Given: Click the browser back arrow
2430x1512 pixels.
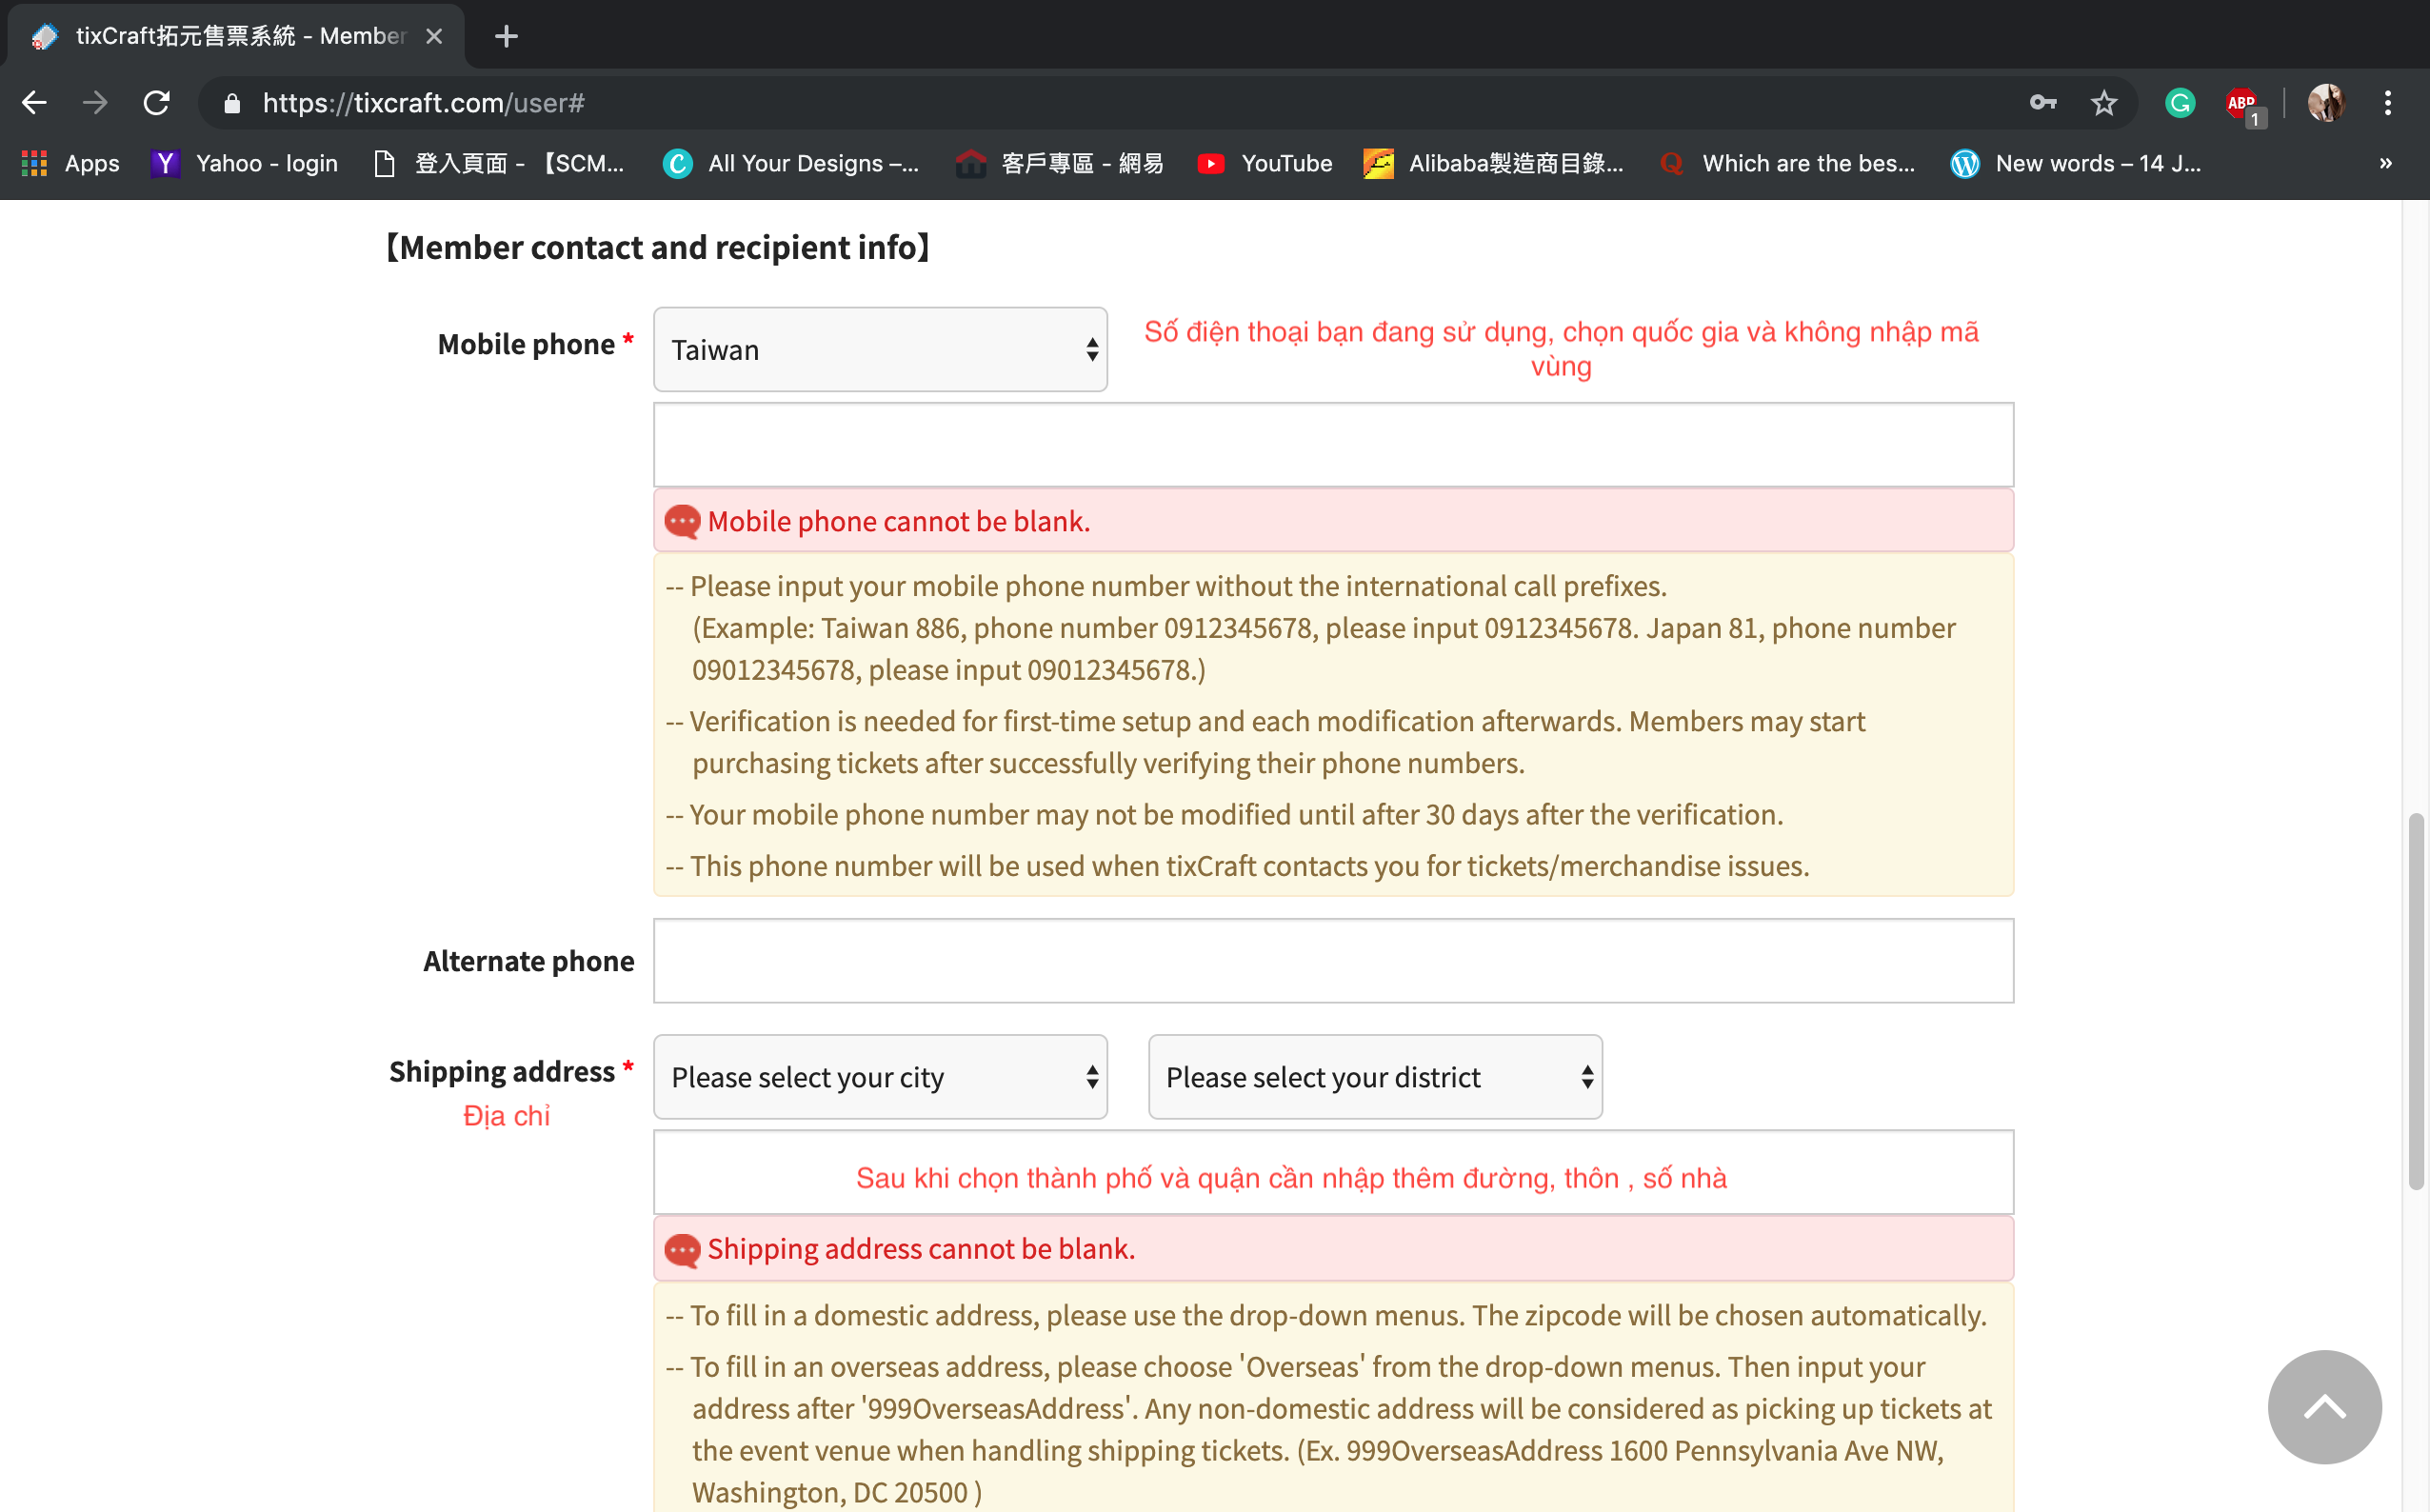Looking at the screenshot, I should pos(35,103).
